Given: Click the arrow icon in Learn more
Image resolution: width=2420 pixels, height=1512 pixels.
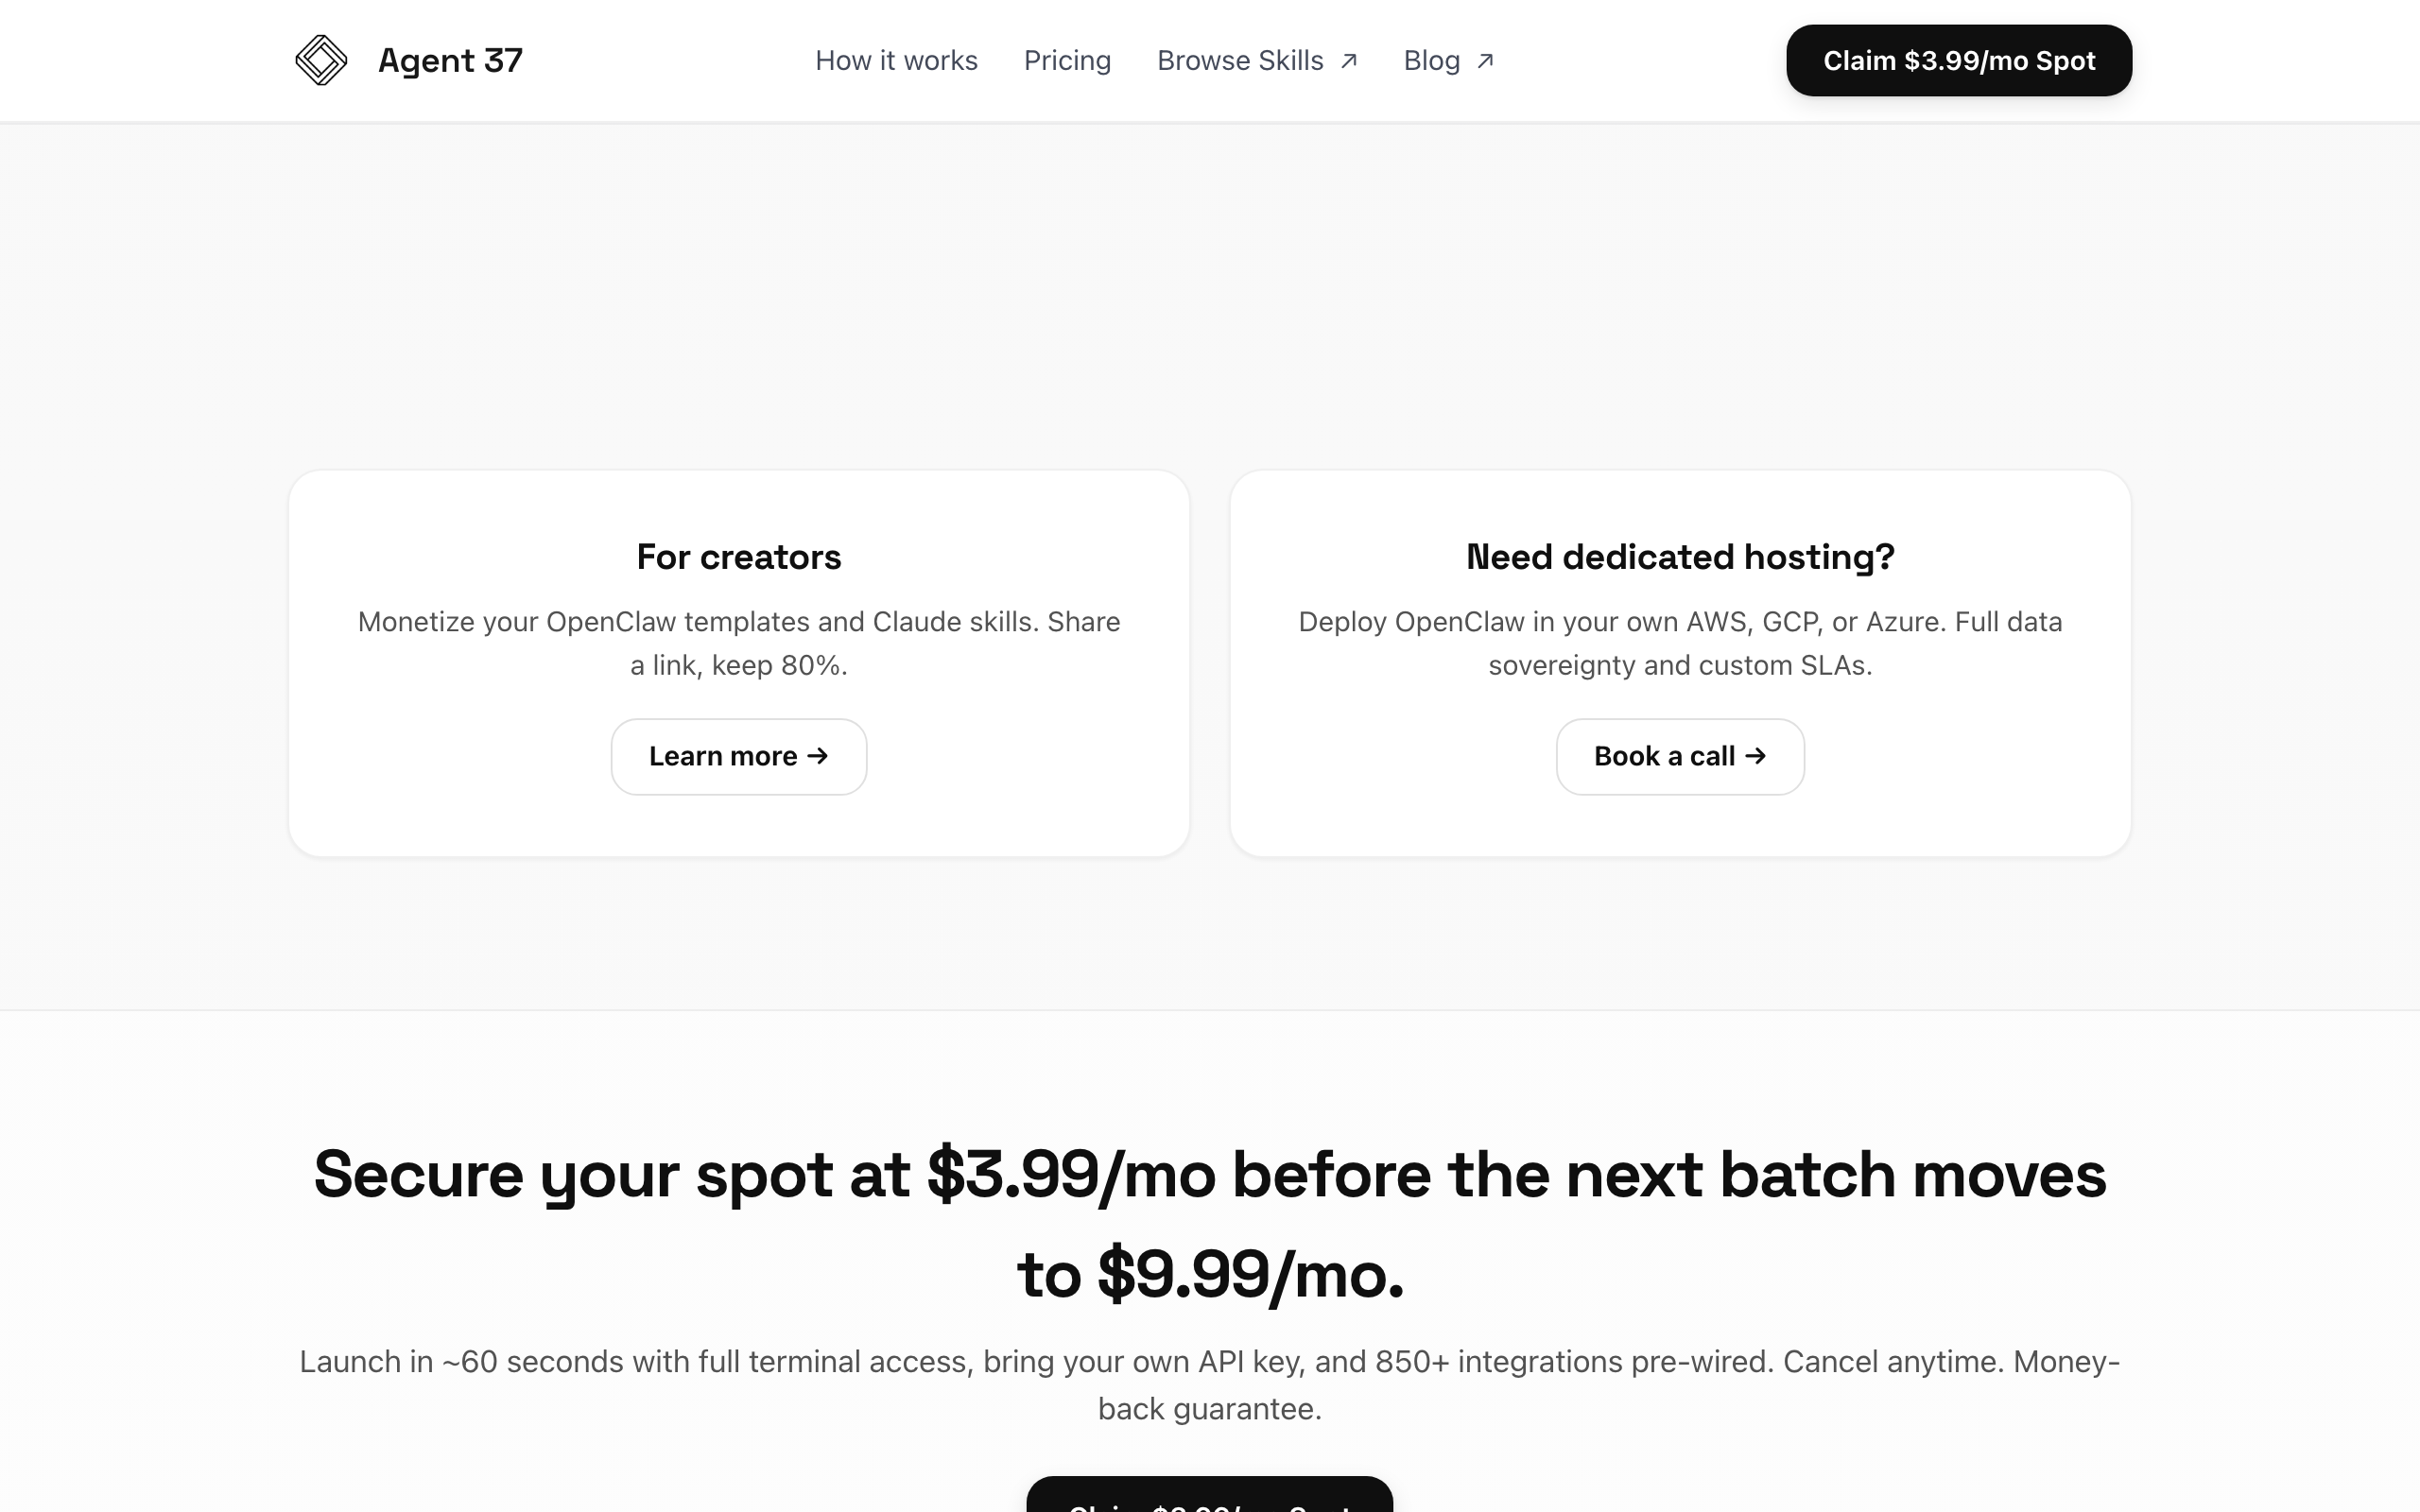Looking at the screenshot, I should [818, 756].
